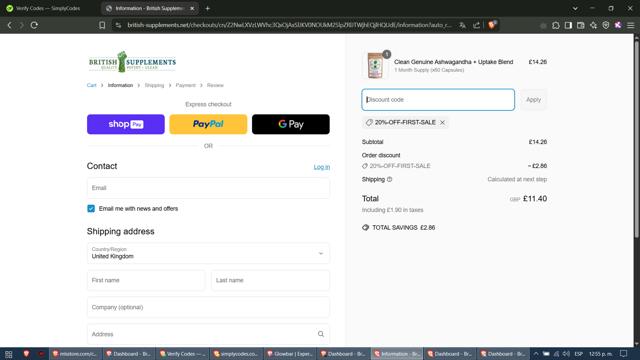
Task: Click the address search magnifier icon
Action: coord(321,334)
